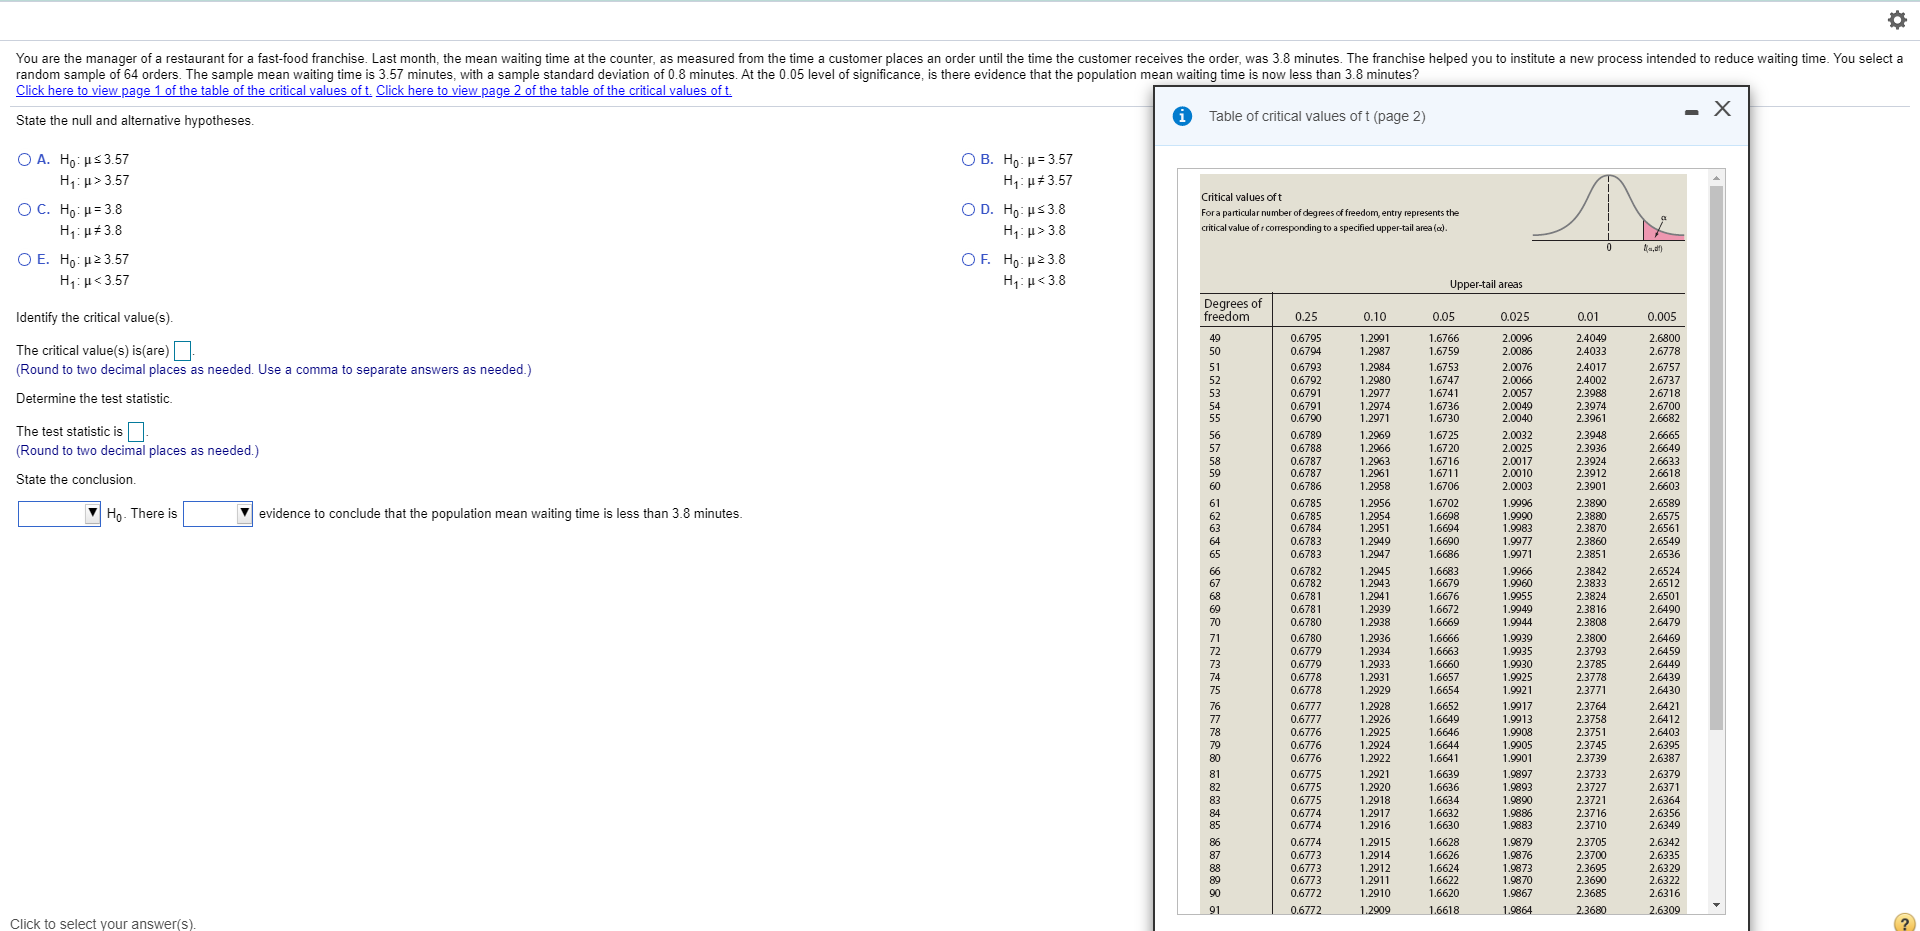Open the 'There is' evidence dropdown
1920x931 pixels.
[217, 513]
